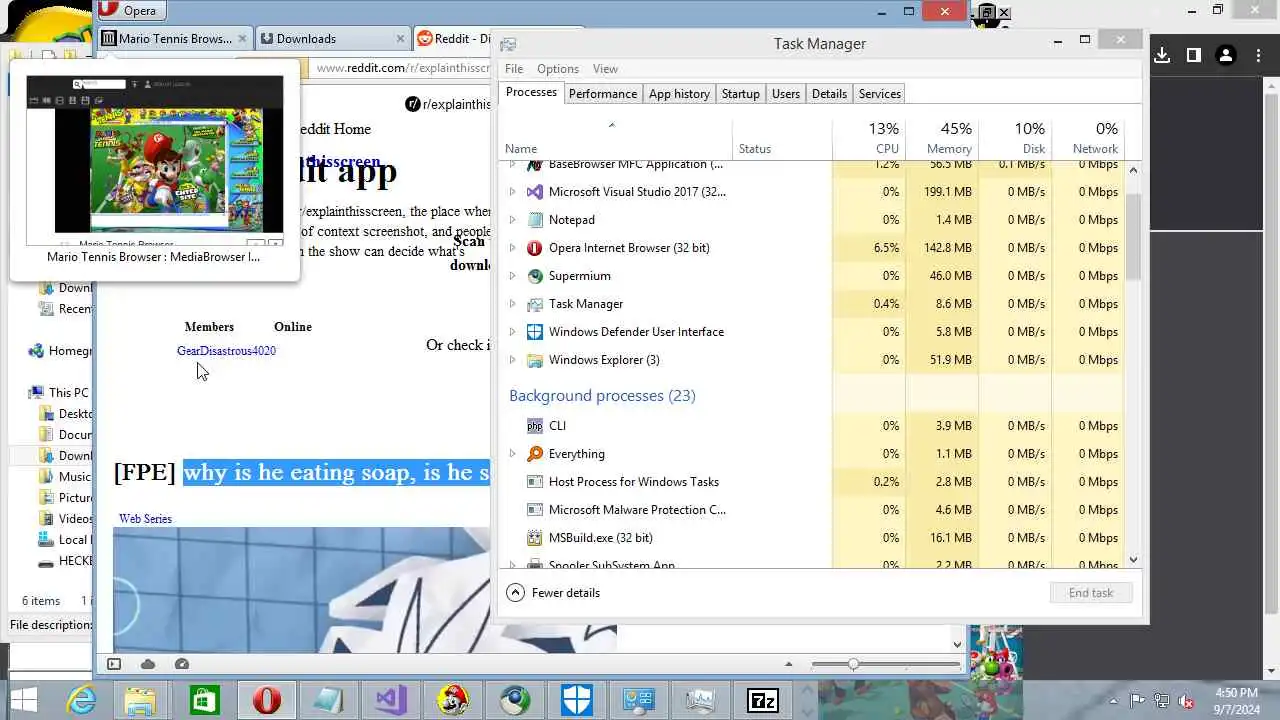This screenshot has width=1280, height=720.
Task: Select the Notepad process icon
Action: click(535, 220)
